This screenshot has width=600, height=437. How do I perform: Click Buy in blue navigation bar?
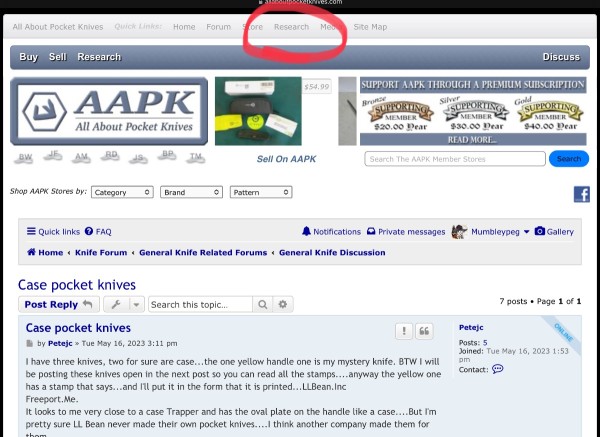[x=29, y=57]
